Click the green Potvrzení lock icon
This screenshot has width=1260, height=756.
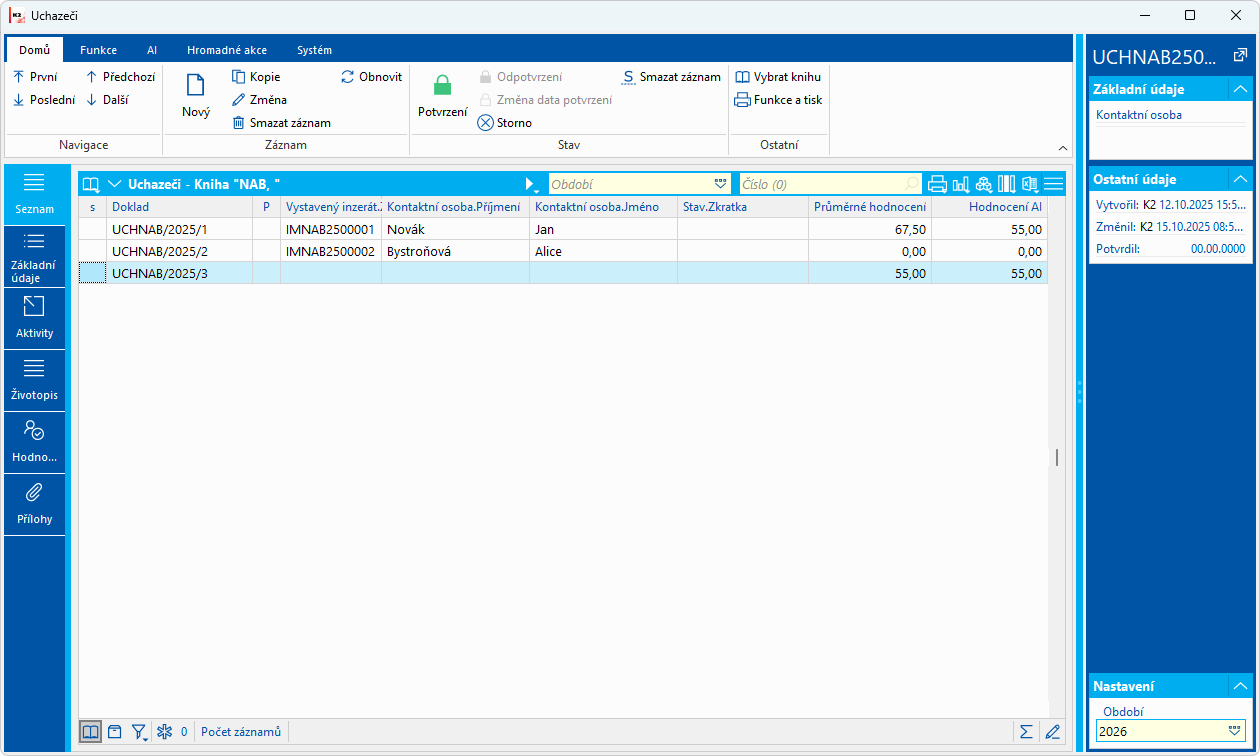[x=442, y=85]
